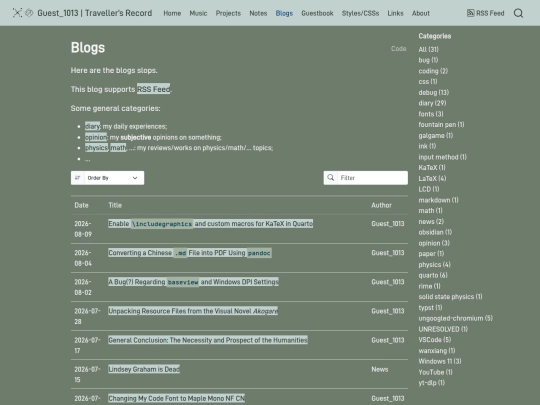Focus the Filter input field
This screenshot has width=540, height=405.
[x=372, y=178]
